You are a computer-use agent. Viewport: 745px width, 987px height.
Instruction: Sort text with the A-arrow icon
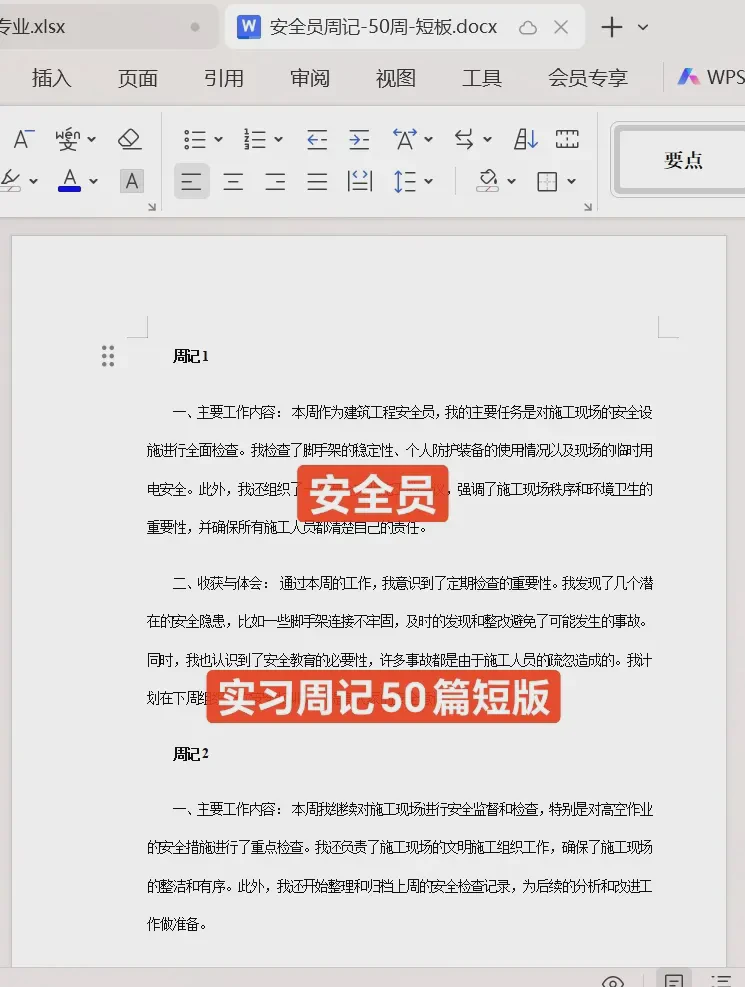pyautogui.click(x=525, y=139)
